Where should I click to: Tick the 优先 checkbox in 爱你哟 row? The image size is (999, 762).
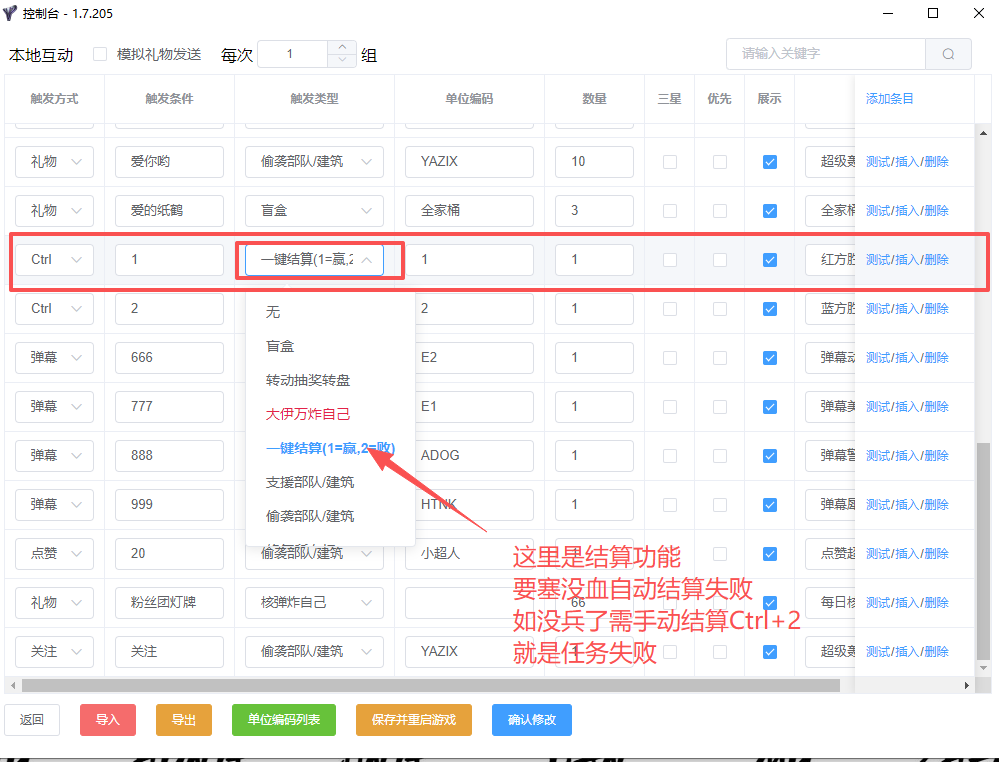coord(719,162)
